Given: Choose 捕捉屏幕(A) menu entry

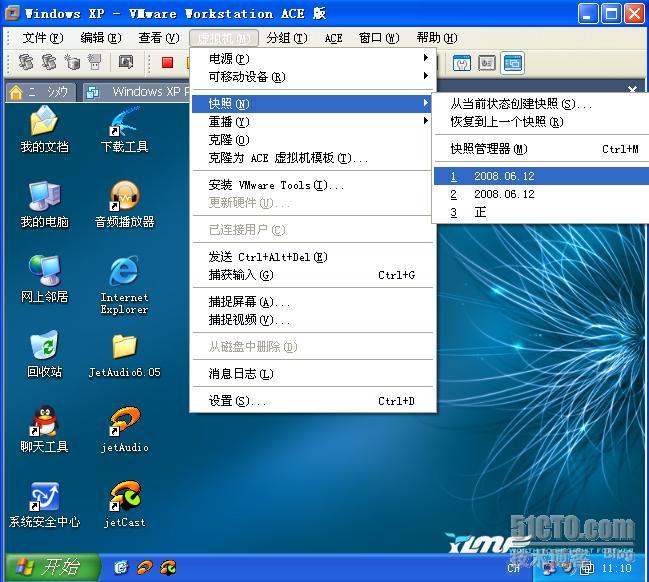Looking at the screenshot, I should [313, 302].
